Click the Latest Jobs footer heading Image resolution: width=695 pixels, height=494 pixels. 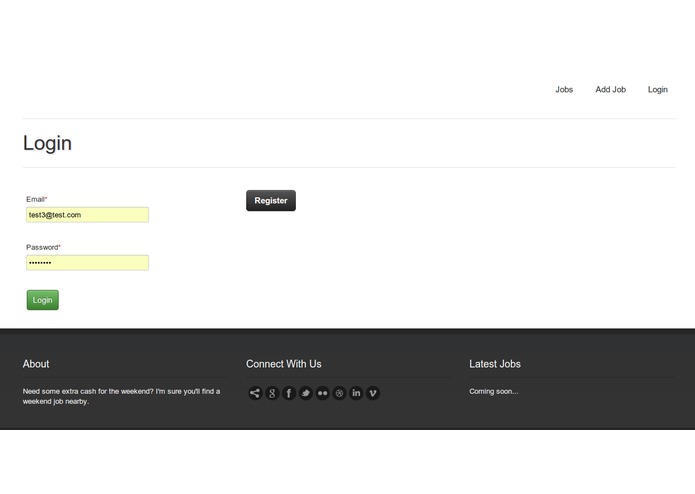click(x=495, y=364)
